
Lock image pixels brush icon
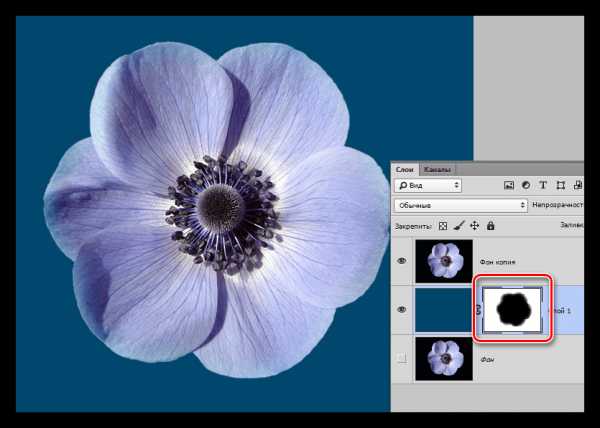459,226
